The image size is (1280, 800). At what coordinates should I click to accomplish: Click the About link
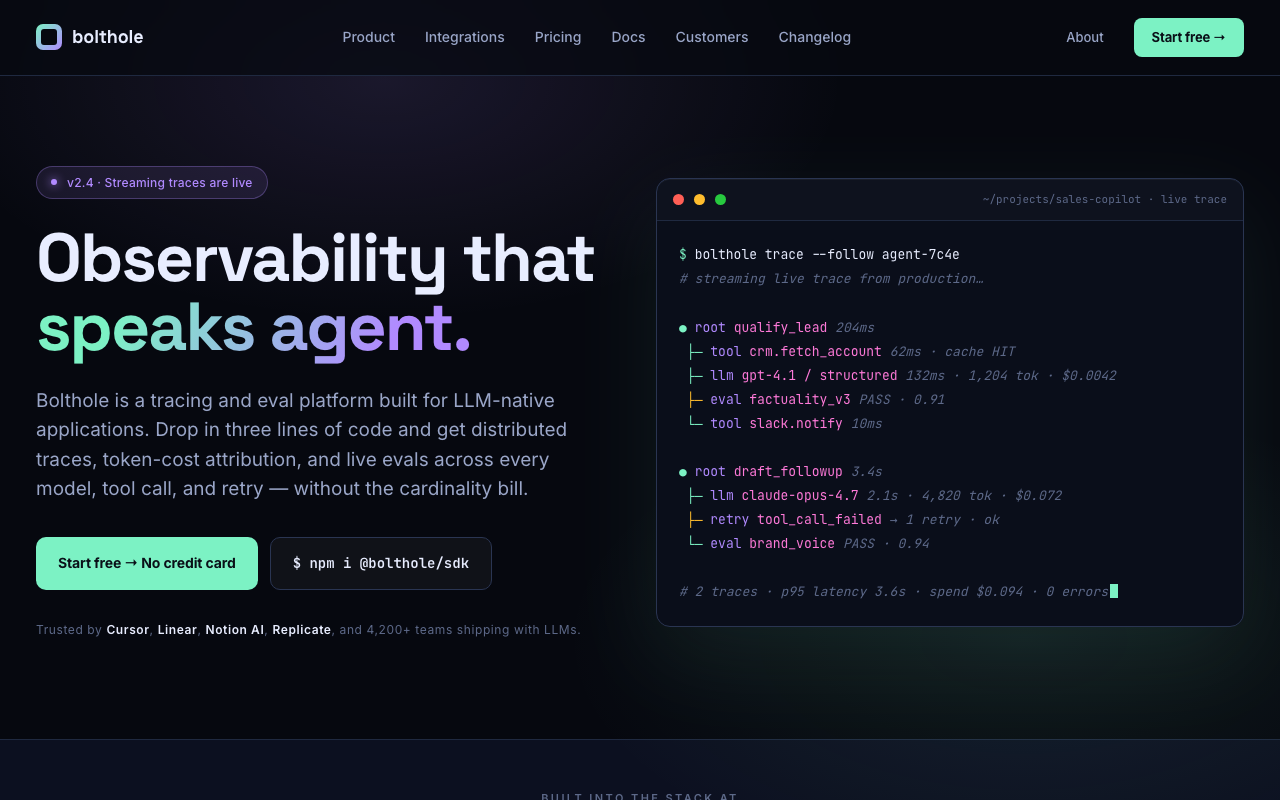[1085, 37]
